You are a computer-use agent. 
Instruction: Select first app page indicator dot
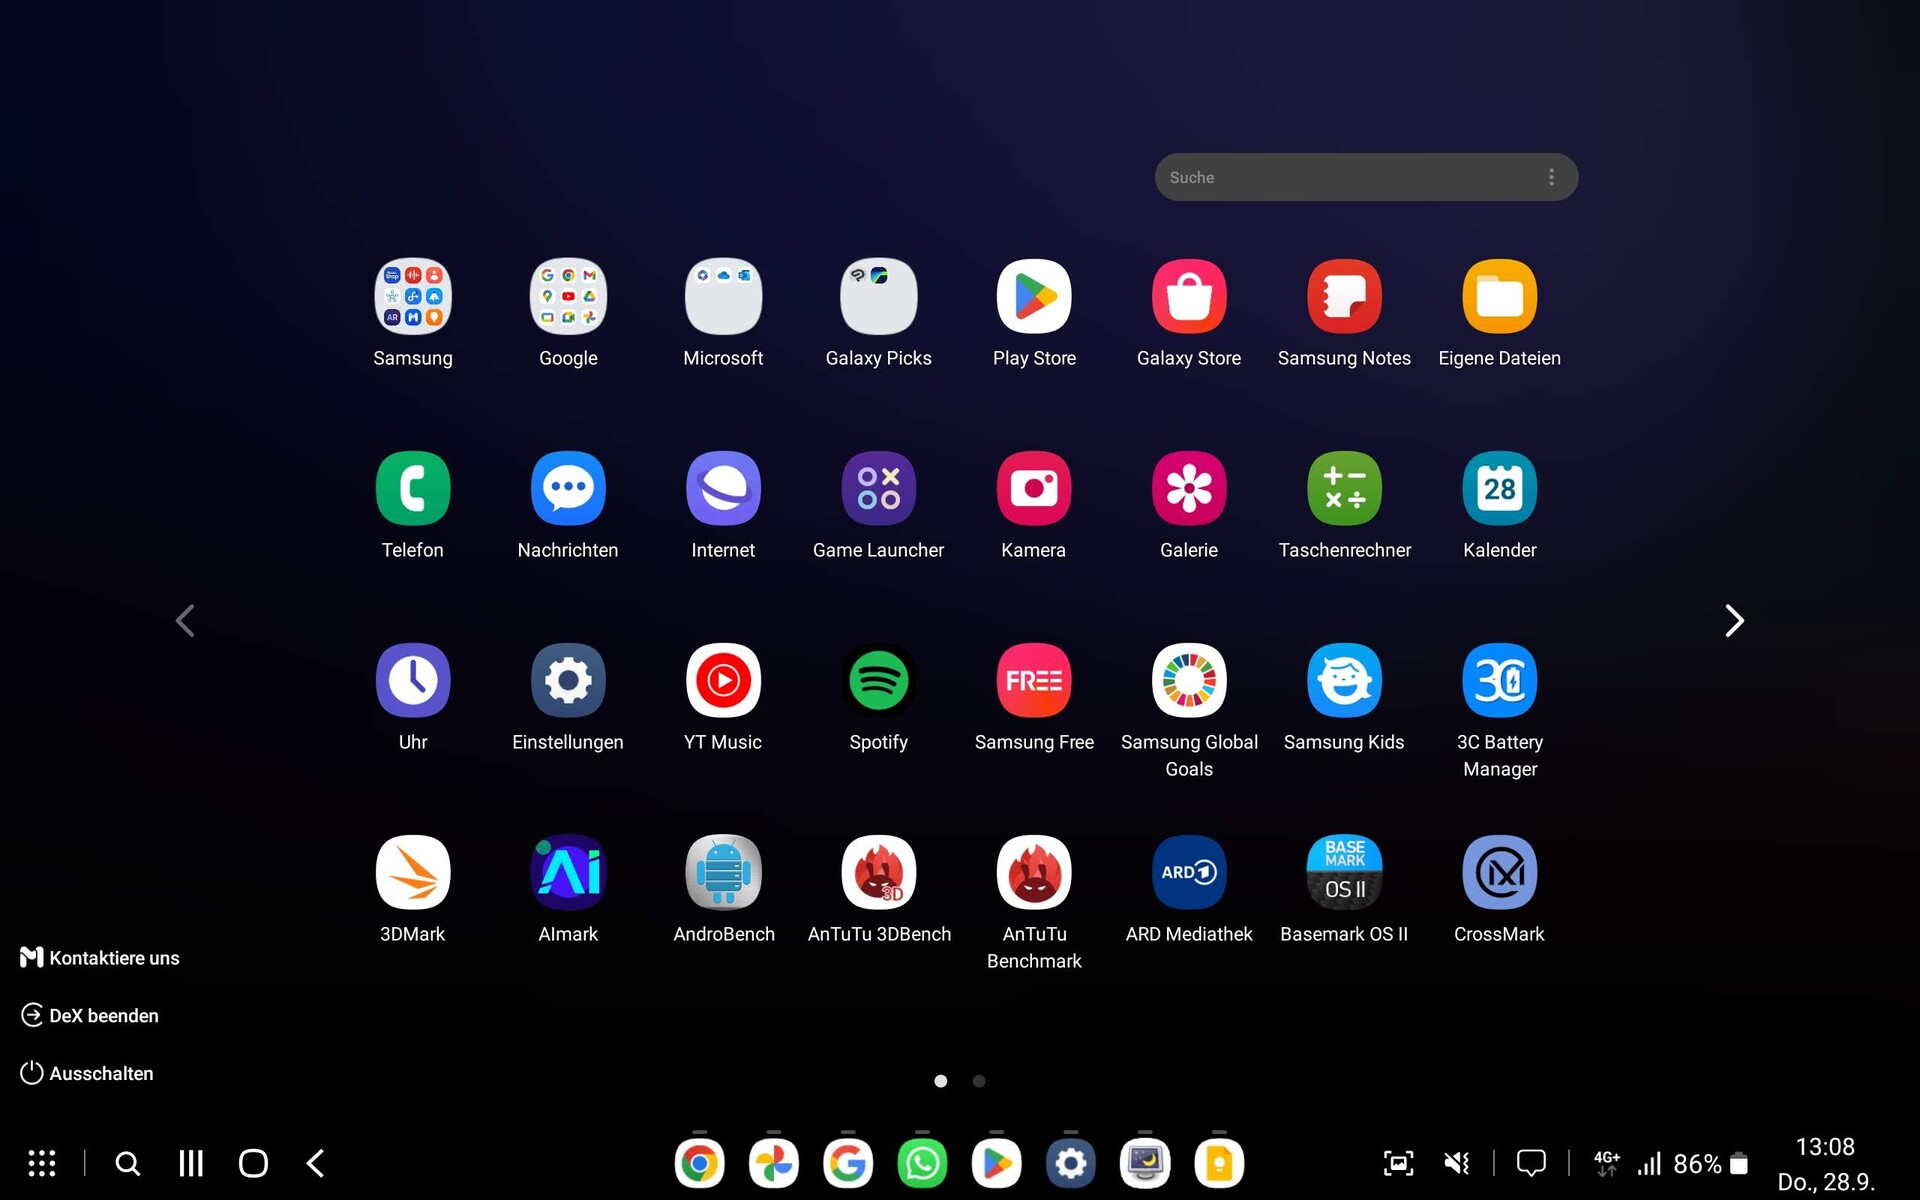pyautogui.click(x=940, y=1081)
